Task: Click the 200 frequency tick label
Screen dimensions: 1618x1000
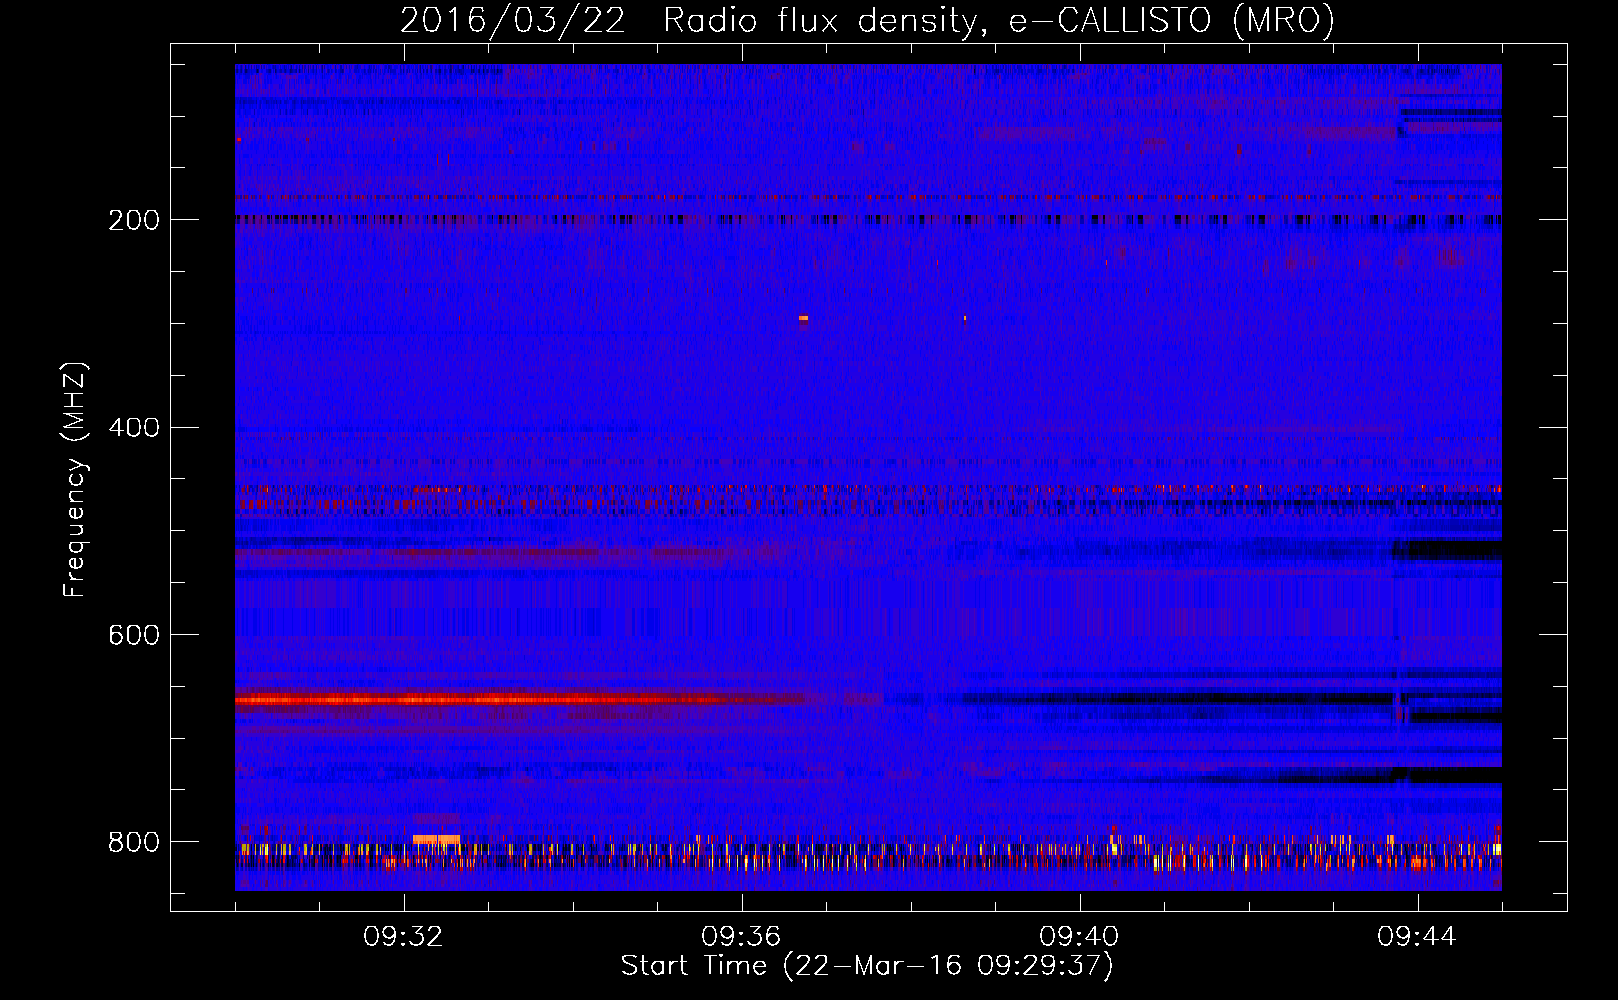Action: pyautogui.click(x=134, y=220)
